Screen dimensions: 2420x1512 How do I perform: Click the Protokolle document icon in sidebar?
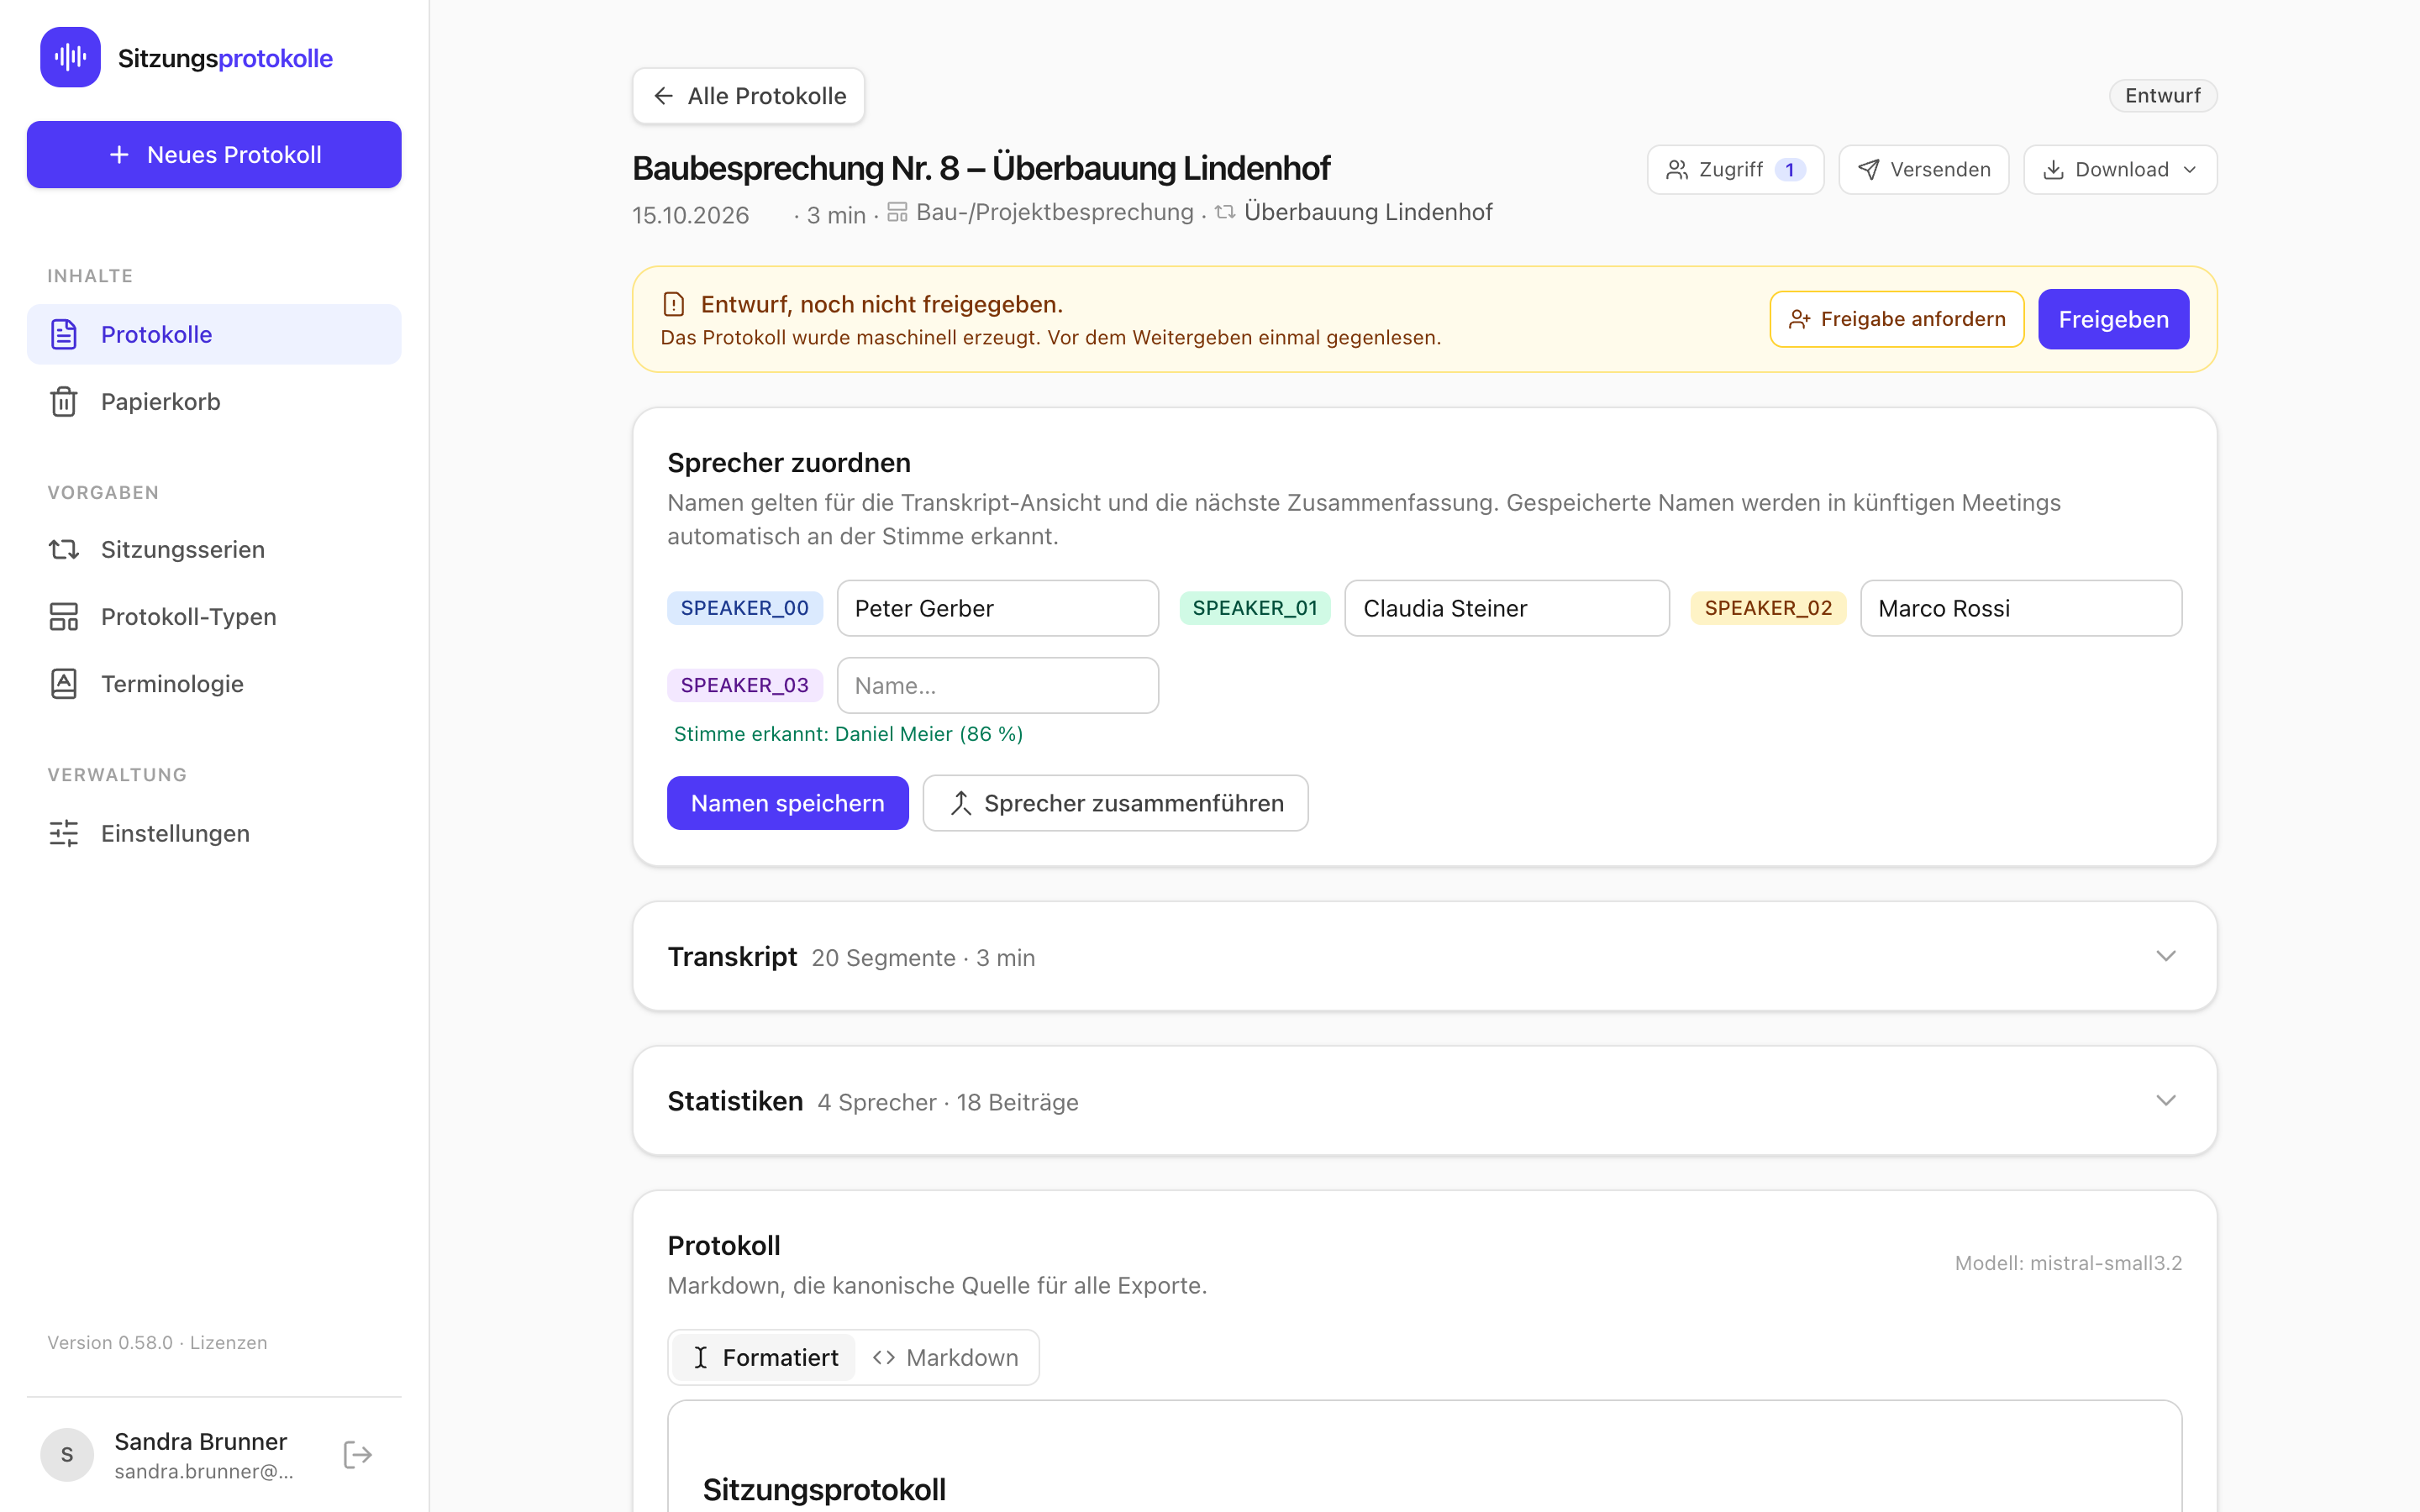[64, 334]
